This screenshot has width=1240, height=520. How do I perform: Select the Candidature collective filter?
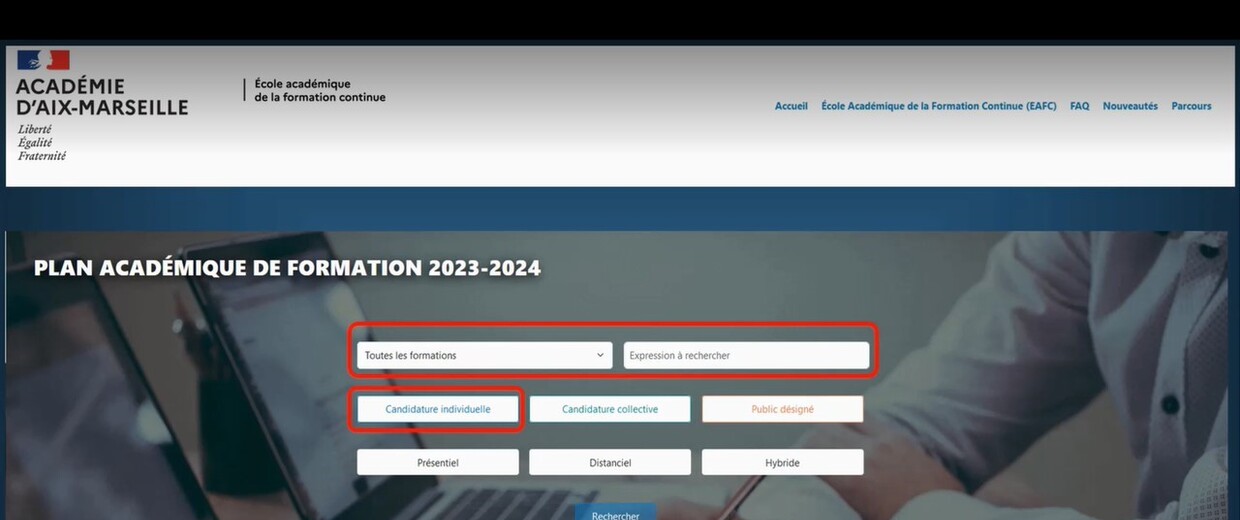(x=610, y=409)
